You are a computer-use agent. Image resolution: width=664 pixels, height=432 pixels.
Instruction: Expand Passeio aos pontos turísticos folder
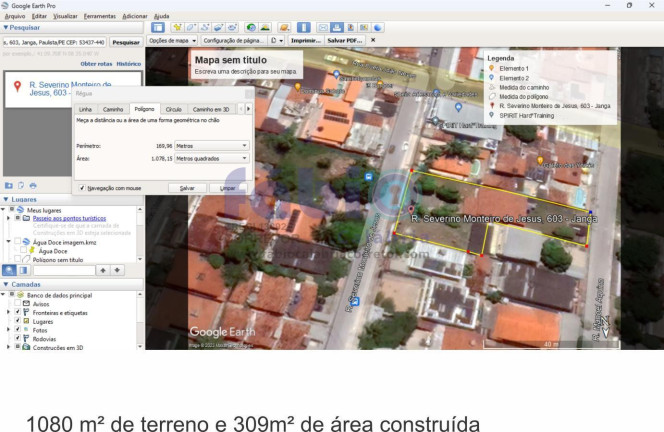[8, 218]
